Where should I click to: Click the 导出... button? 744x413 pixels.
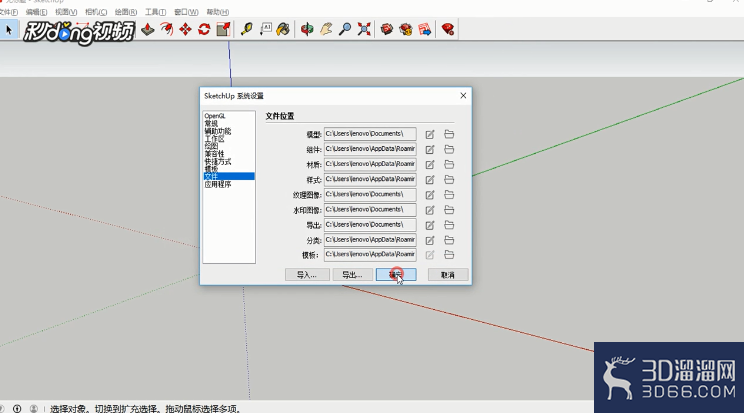pyautogui.click(x=352, y=275)
